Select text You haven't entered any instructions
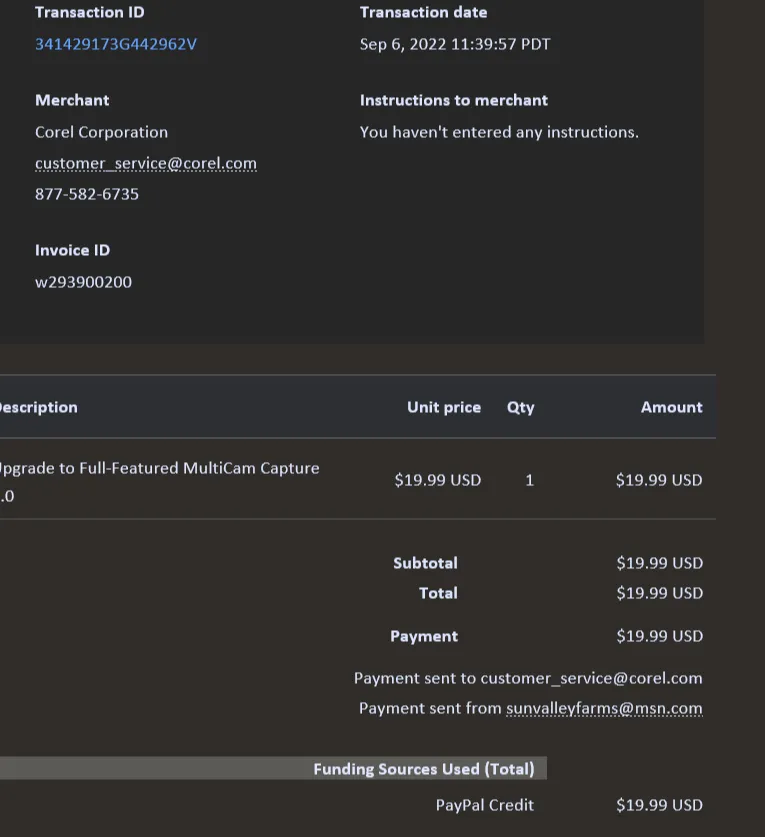The width and height of the screenshot is (765, 837). coord(499,132)
